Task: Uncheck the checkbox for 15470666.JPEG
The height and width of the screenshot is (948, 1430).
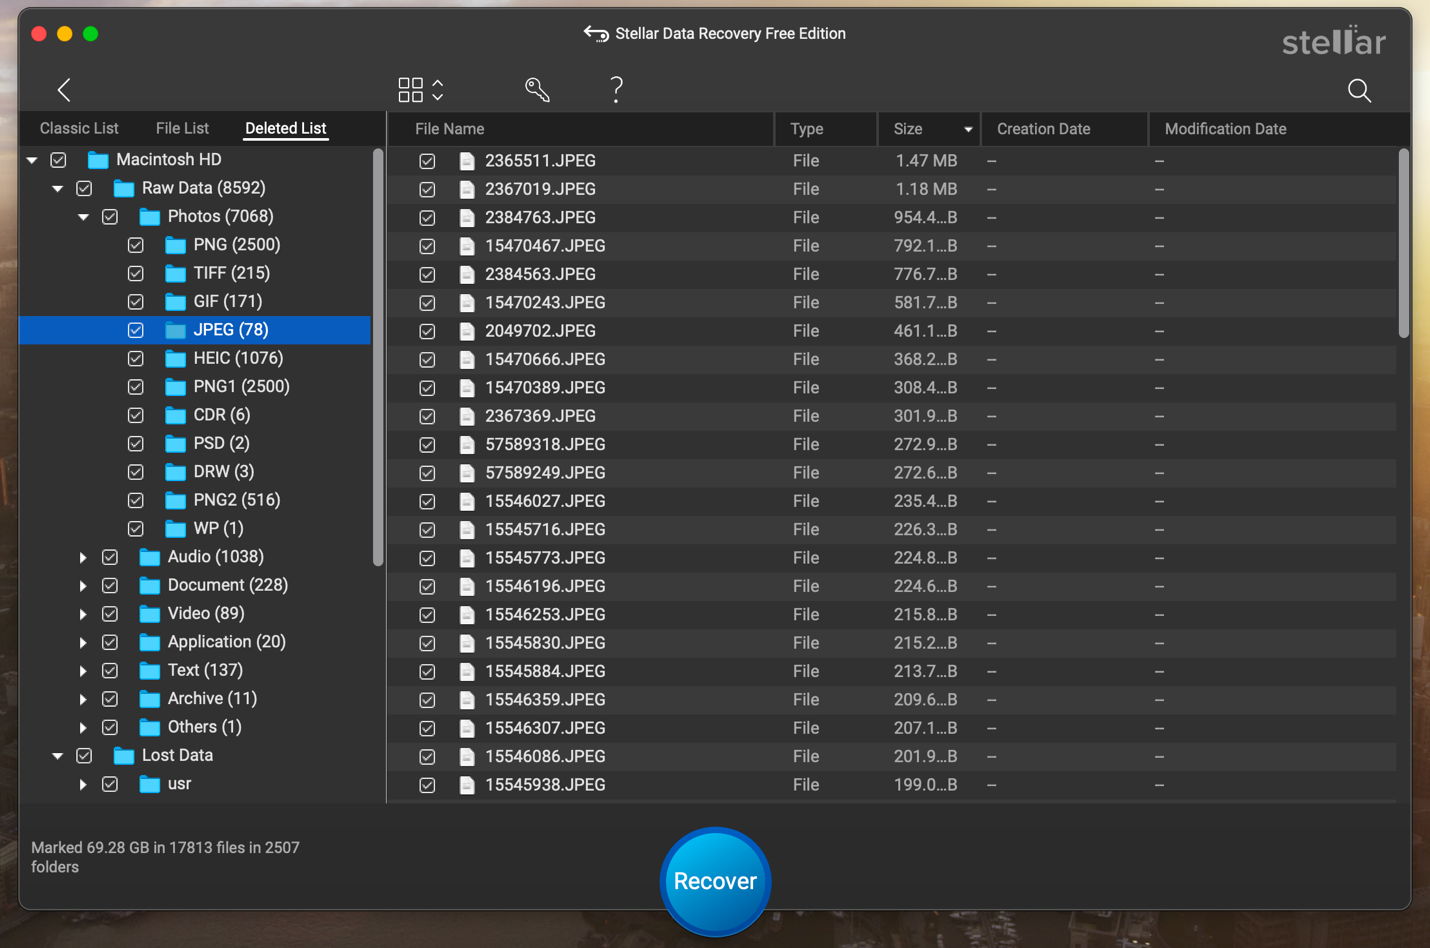Action: 427,360
